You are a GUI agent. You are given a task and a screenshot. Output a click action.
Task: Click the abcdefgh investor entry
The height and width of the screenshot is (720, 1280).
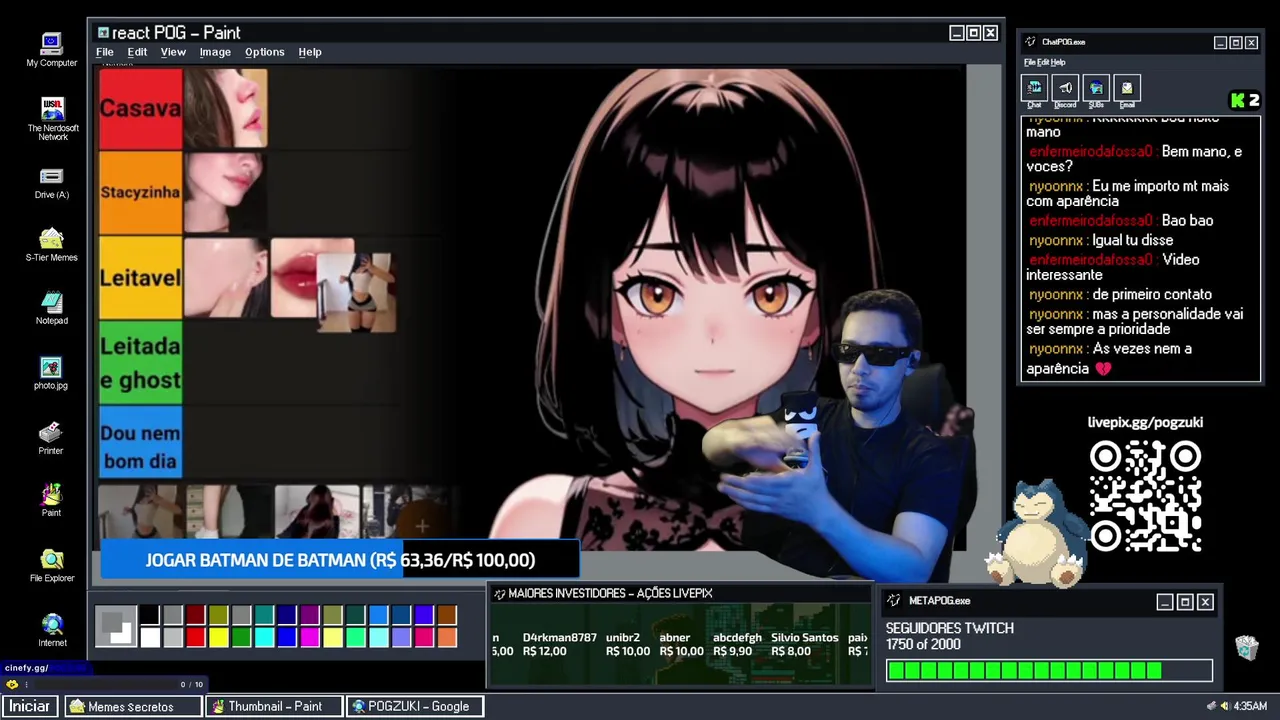coord(737,644)
